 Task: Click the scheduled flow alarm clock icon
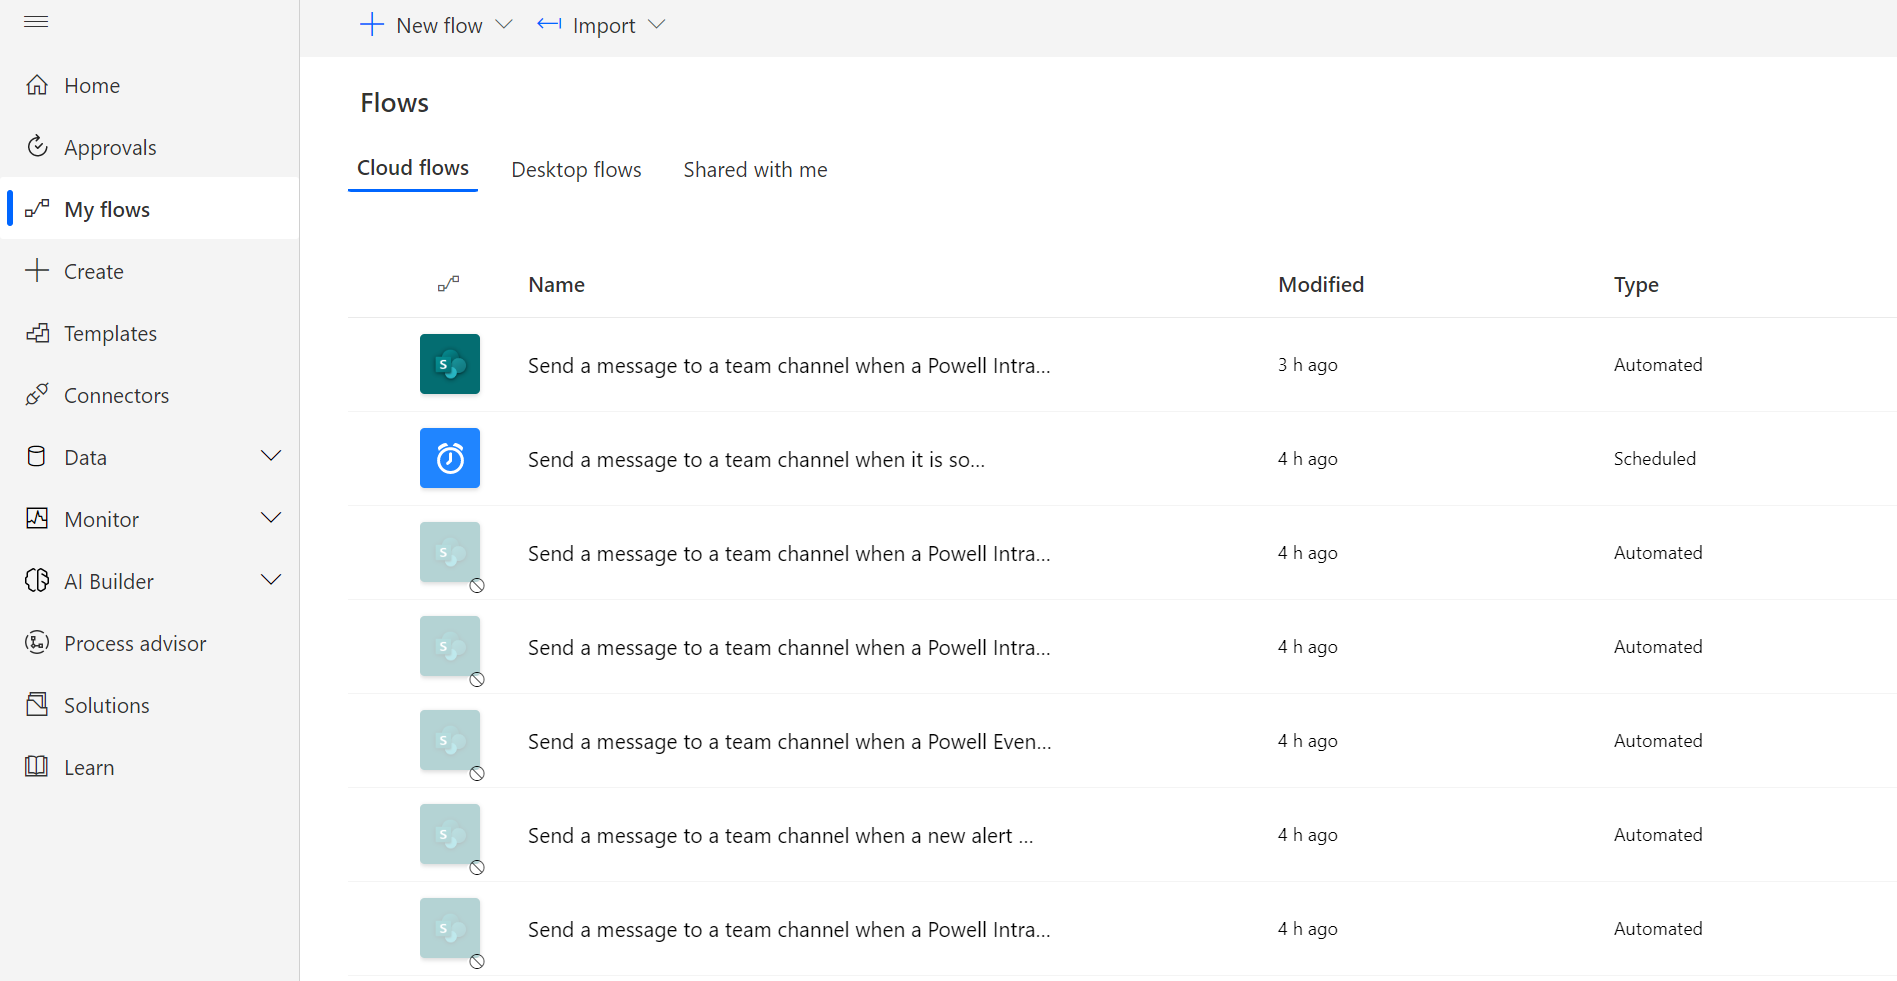pos(450,458)
